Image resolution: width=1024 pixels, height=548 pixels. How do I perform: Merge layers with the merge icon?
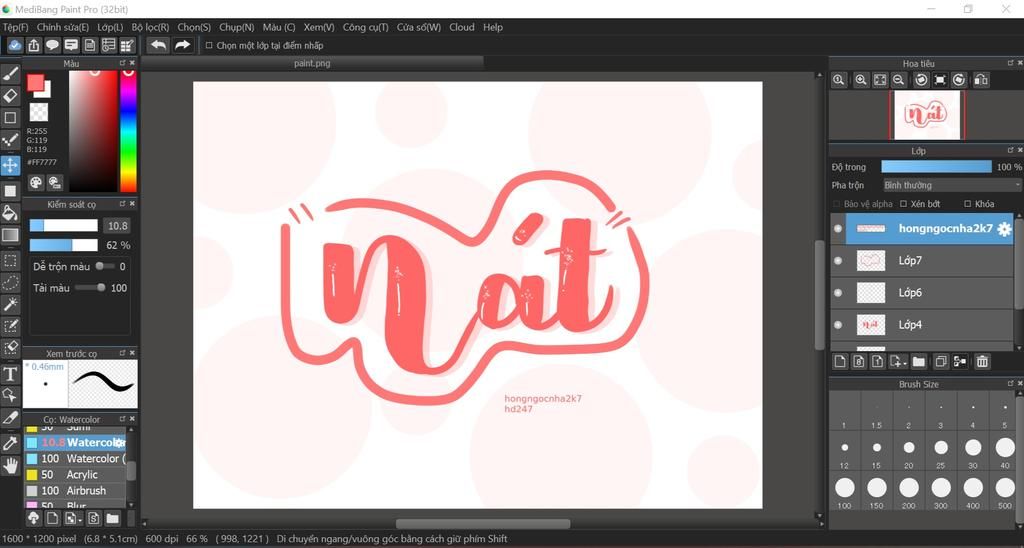pyautogui.click(x=960, y=361)
